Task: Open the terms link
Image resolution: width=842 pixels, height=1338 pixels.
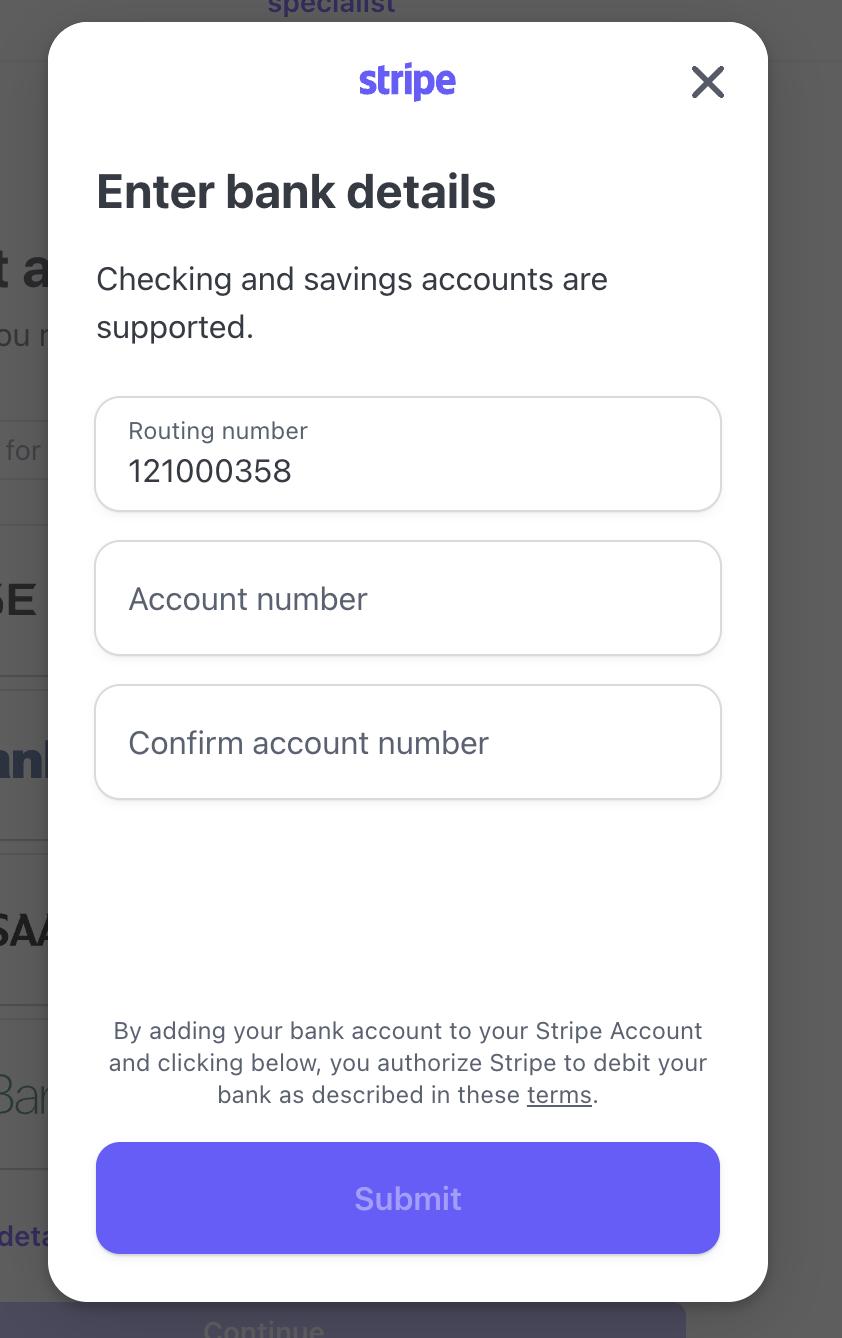Action: 559,1095
